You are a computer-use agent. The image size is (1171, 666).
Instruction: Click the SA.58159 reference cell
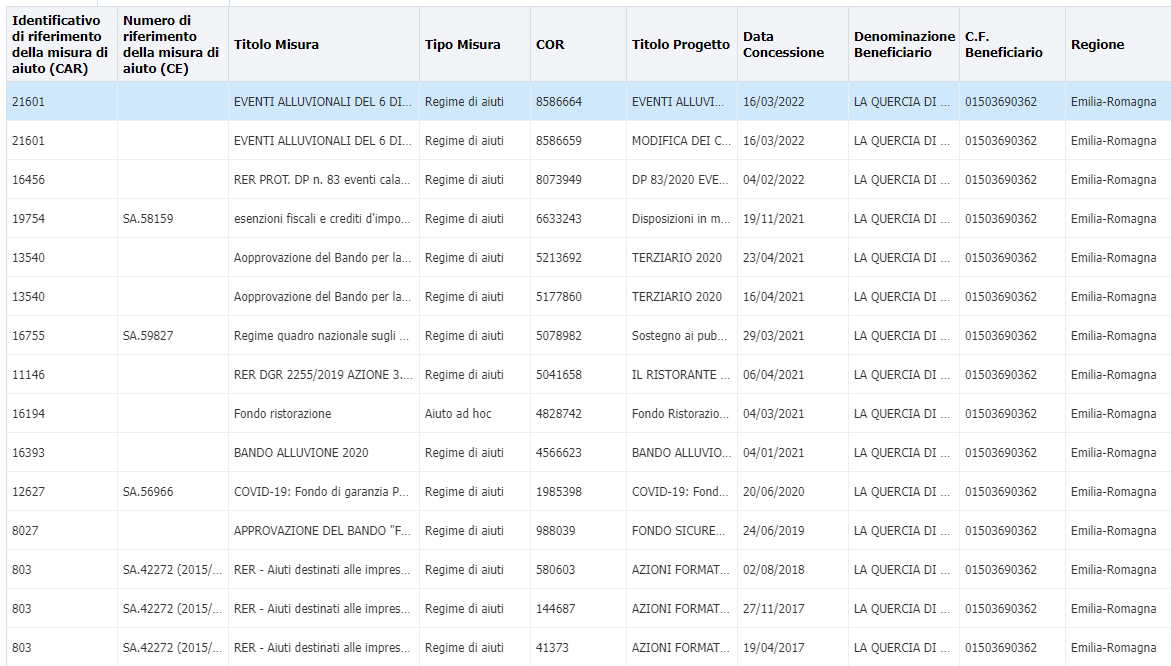click(x=148, y=219)
